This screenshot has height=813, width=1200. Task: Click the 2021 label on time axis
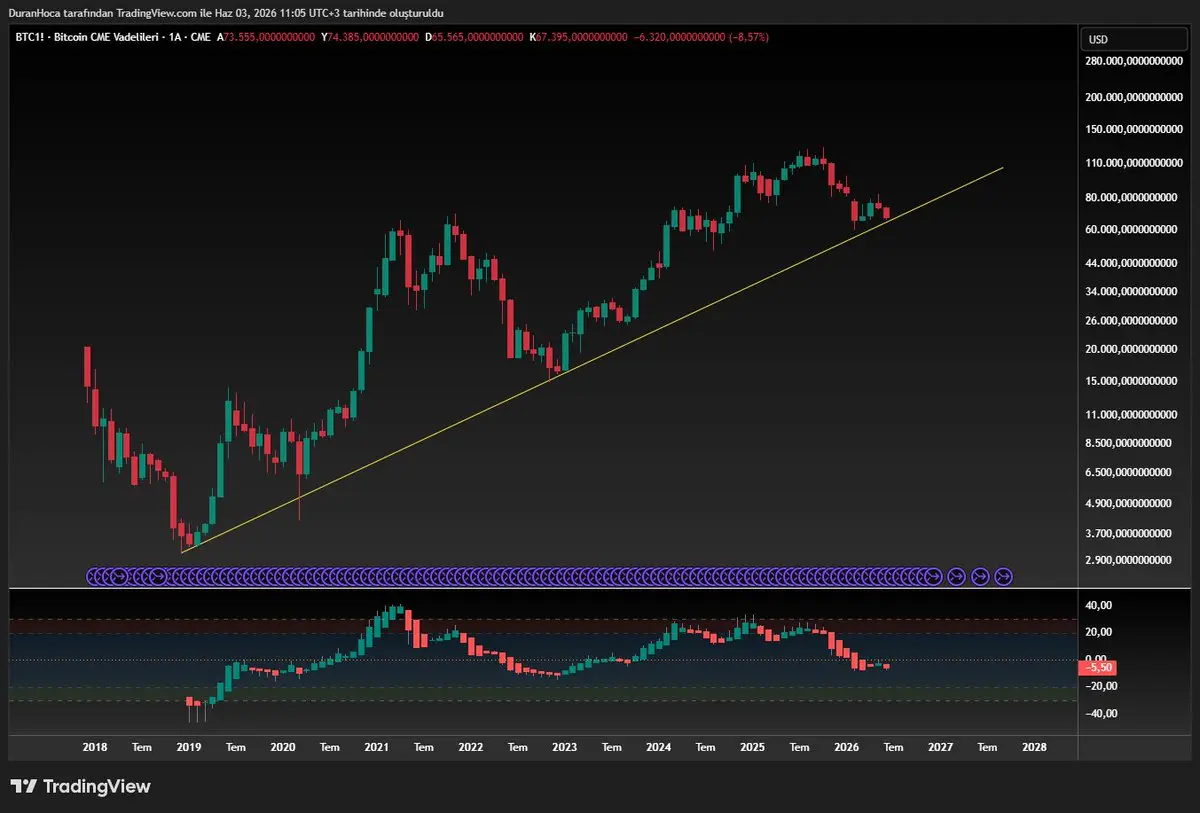click(377, 747)
